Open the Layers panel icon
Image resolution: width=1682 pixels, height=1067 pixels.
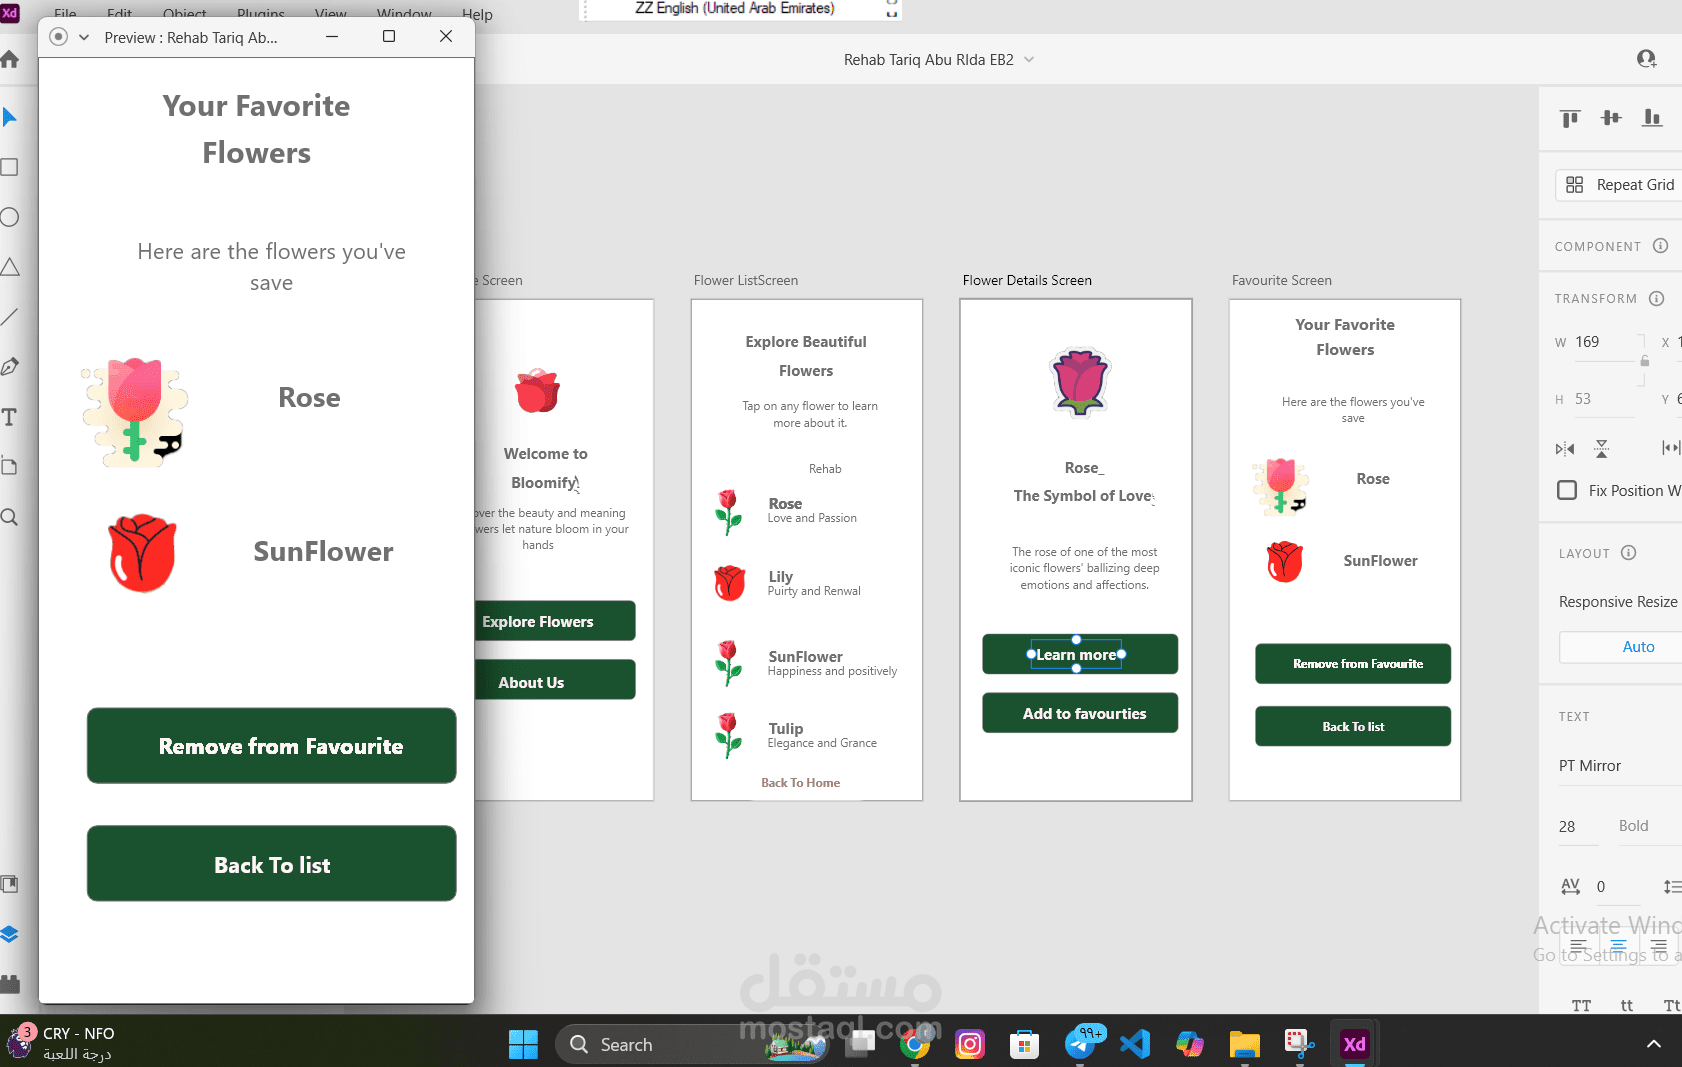10,934
